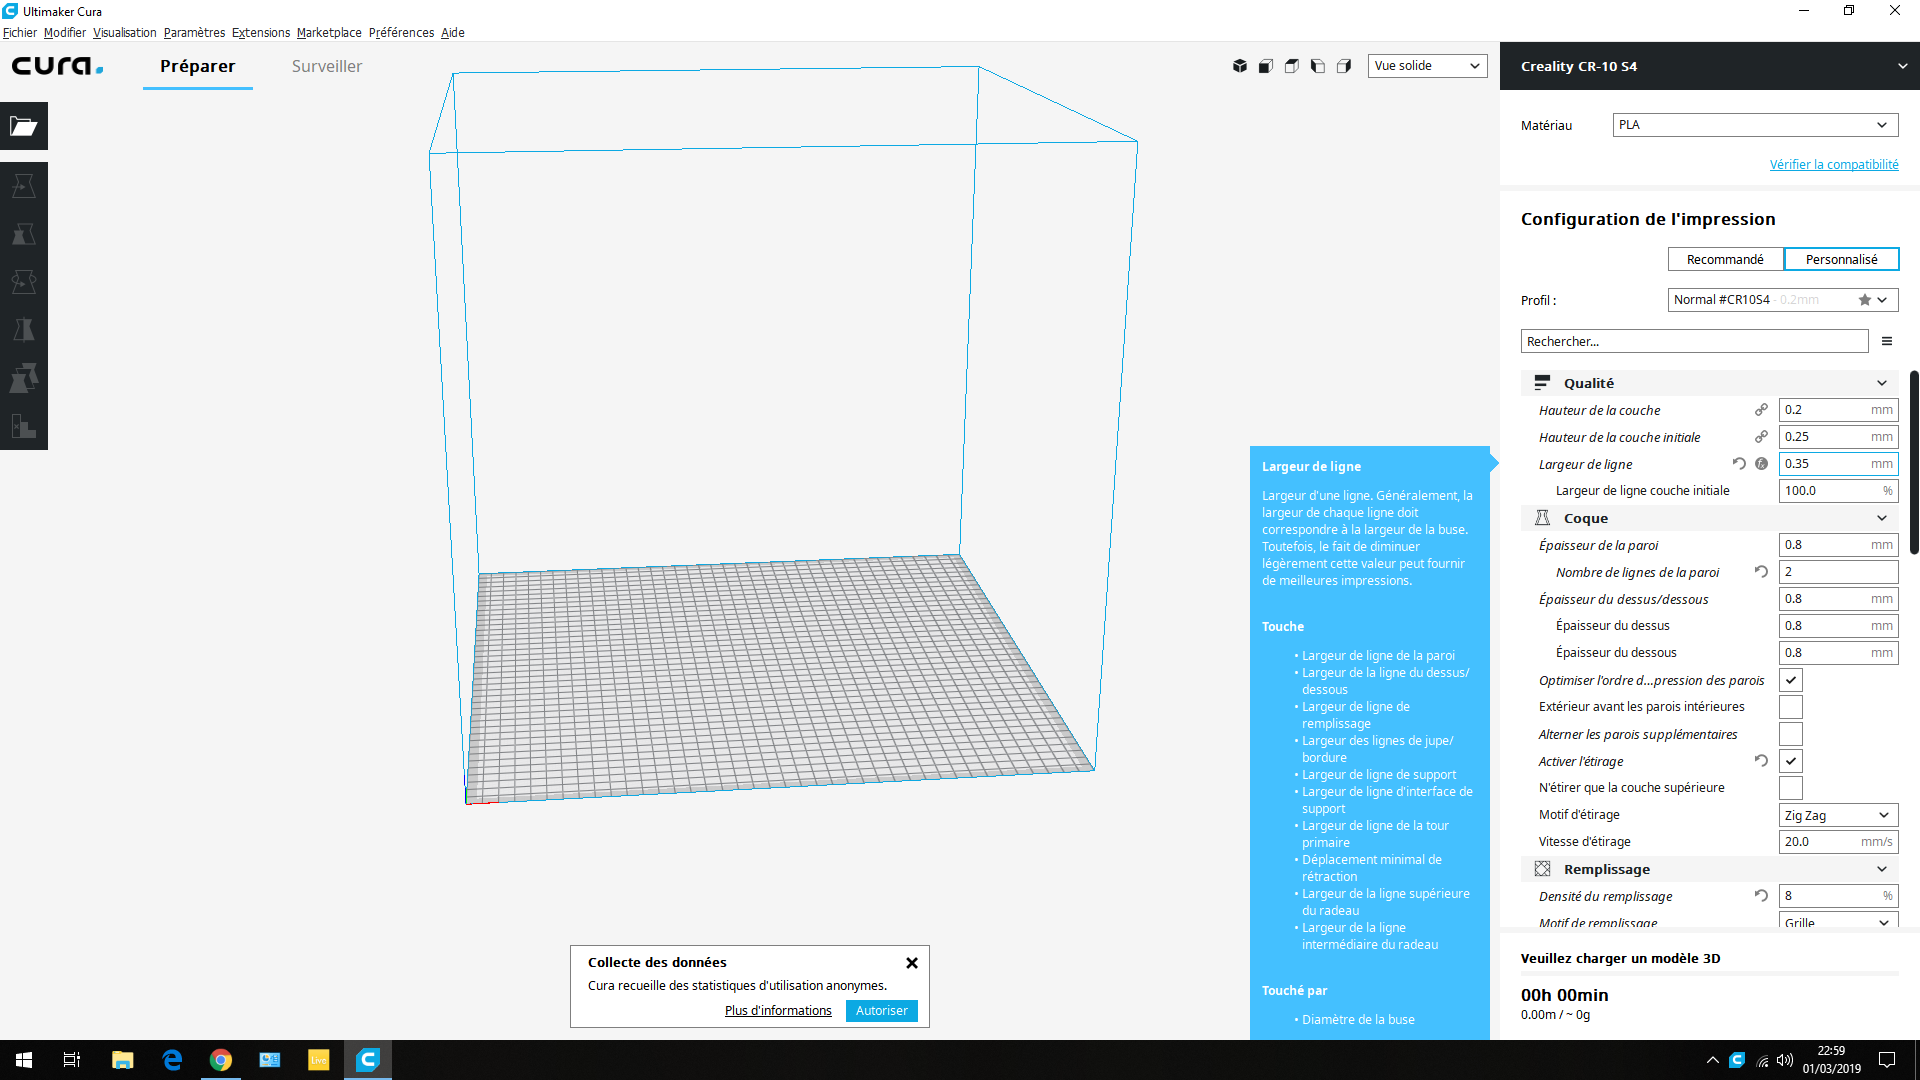Uncheck the Activer l'étirage checkbox

tap(1791, 761)
